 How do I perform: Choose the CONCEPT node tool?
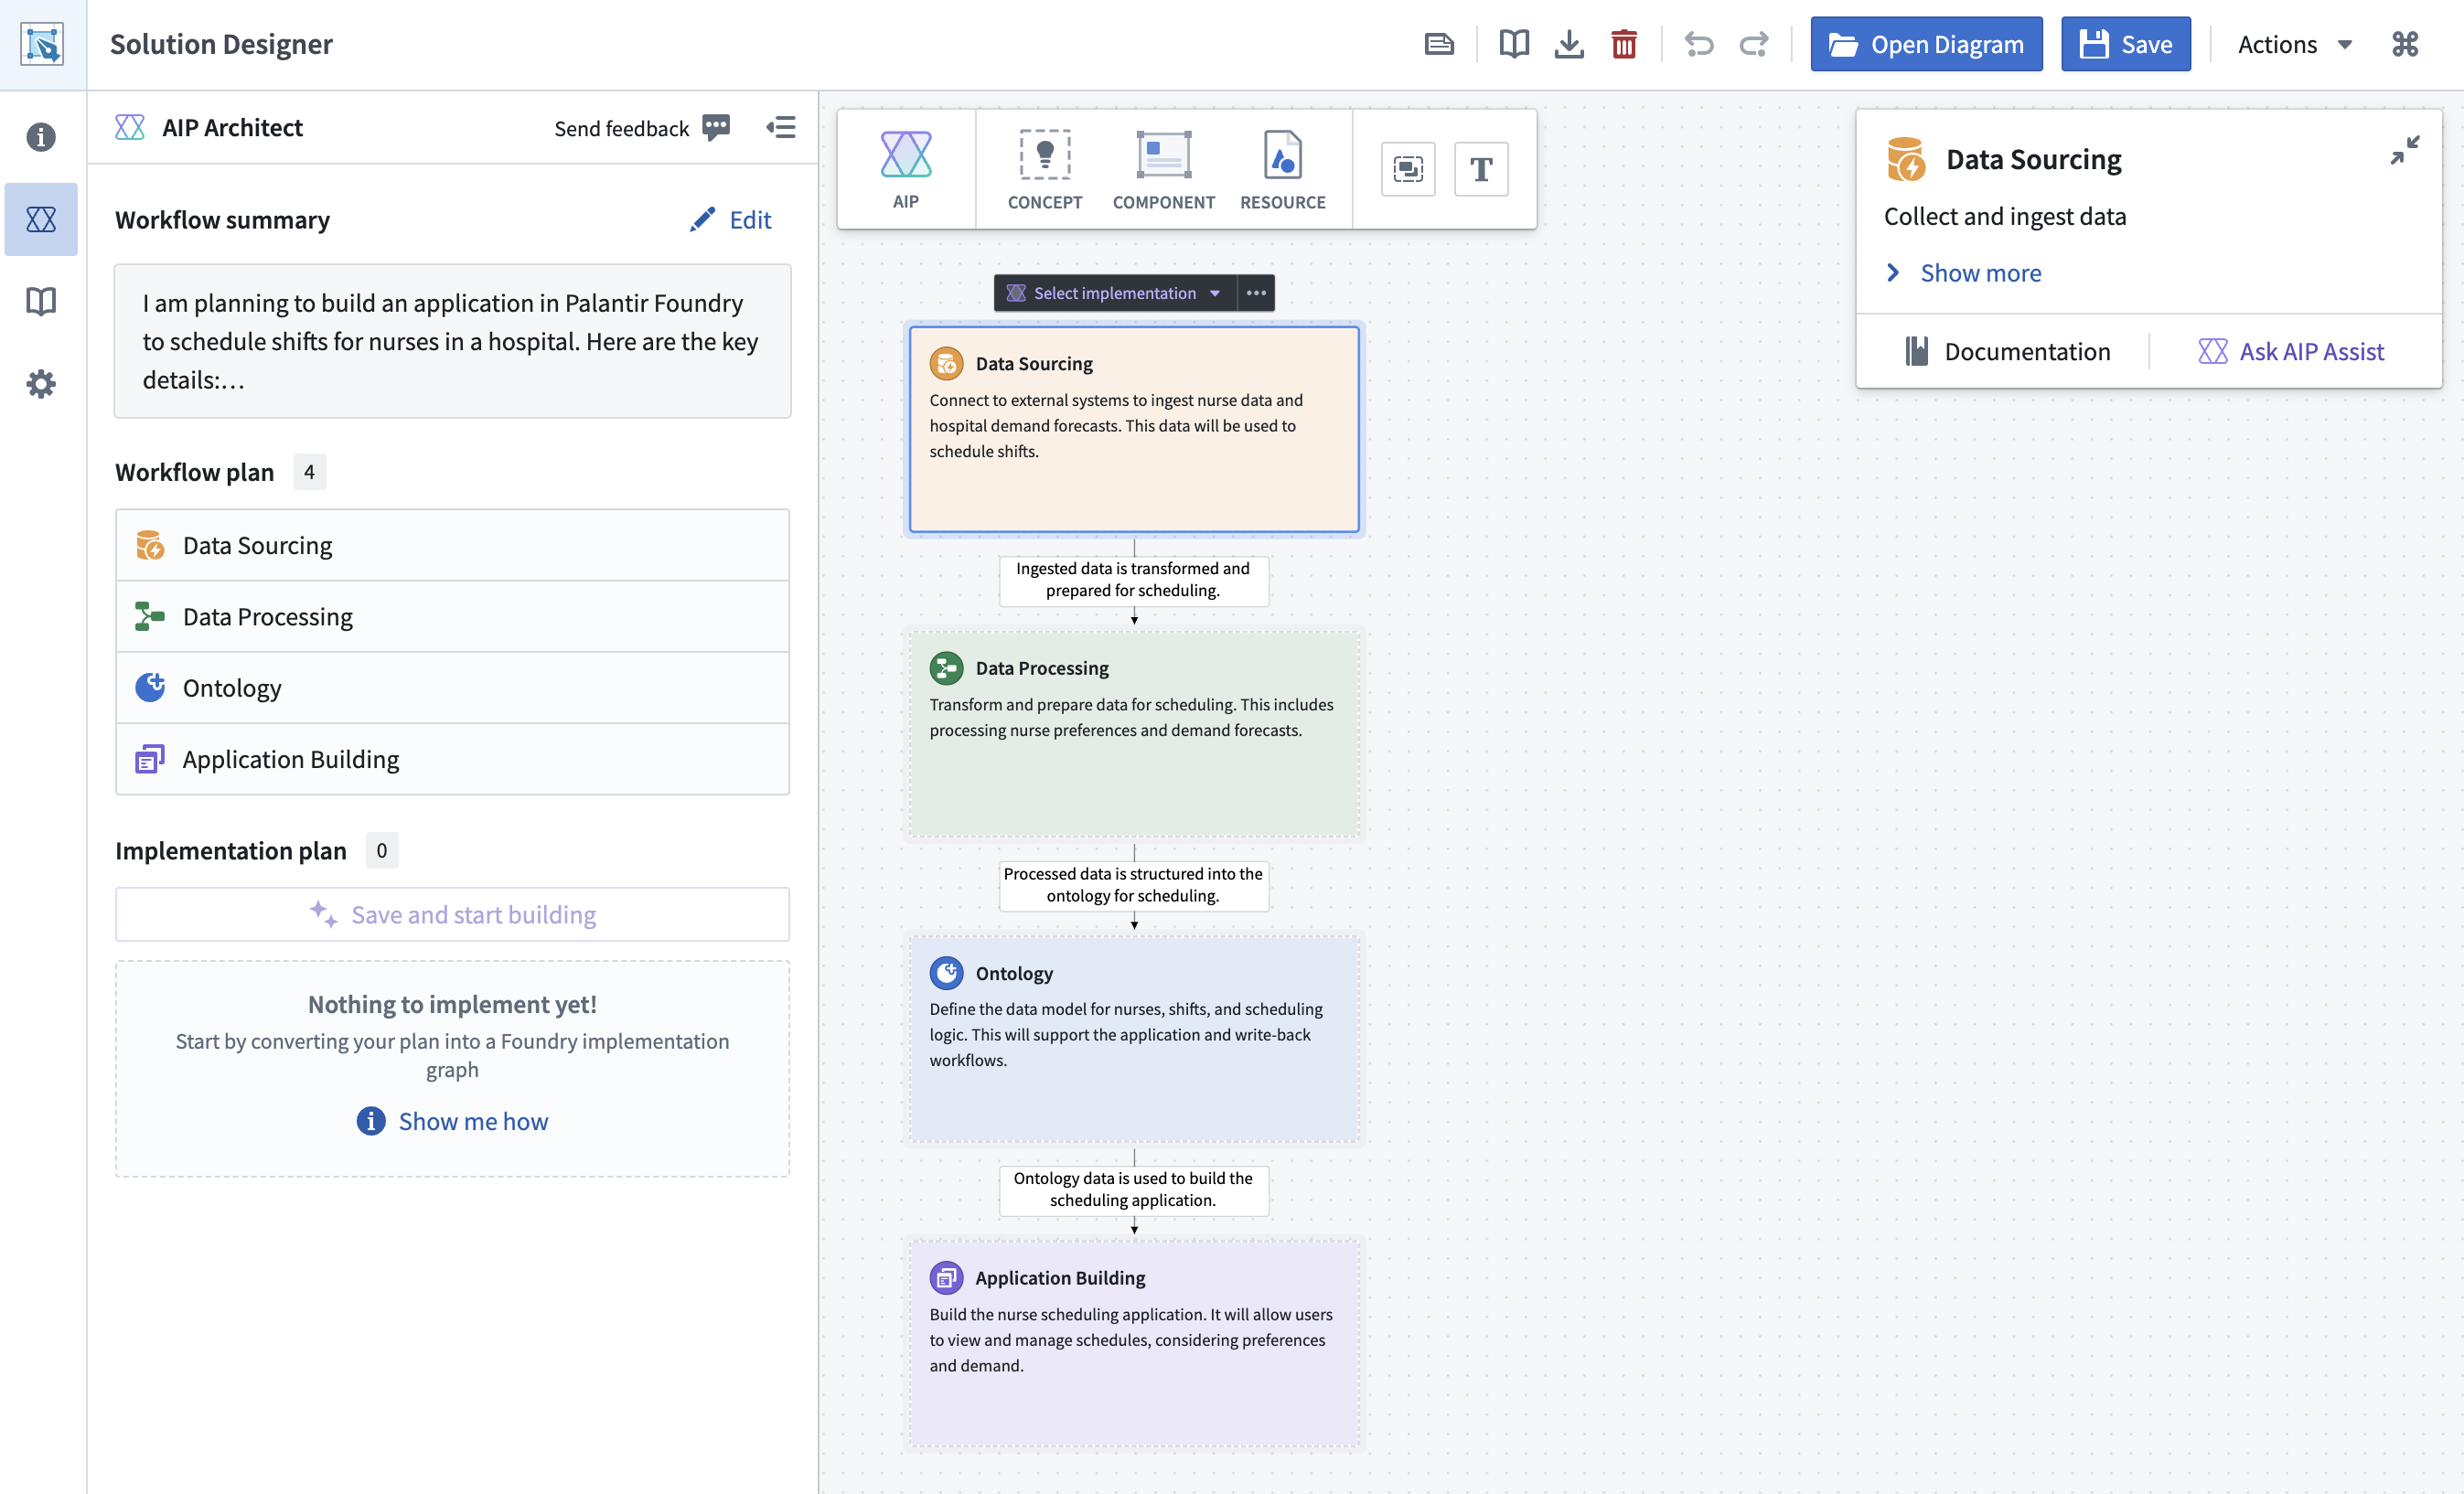click(1044, 169)
